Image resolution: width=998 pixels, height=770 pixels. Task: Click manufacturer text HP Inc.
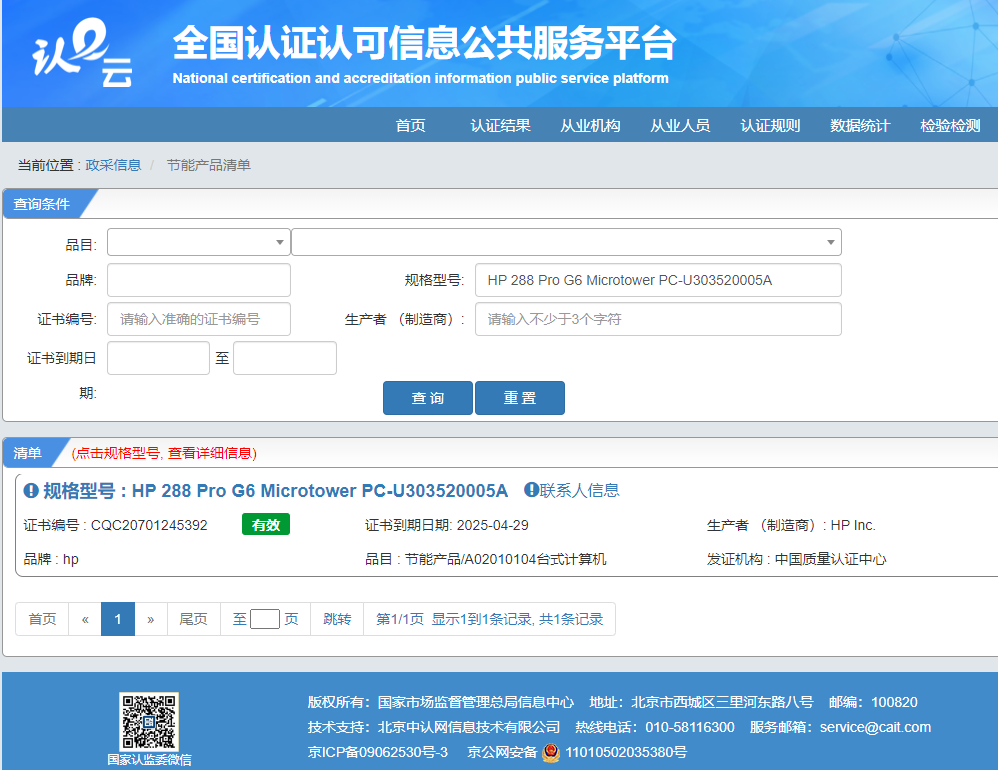[x=853, y=525]
